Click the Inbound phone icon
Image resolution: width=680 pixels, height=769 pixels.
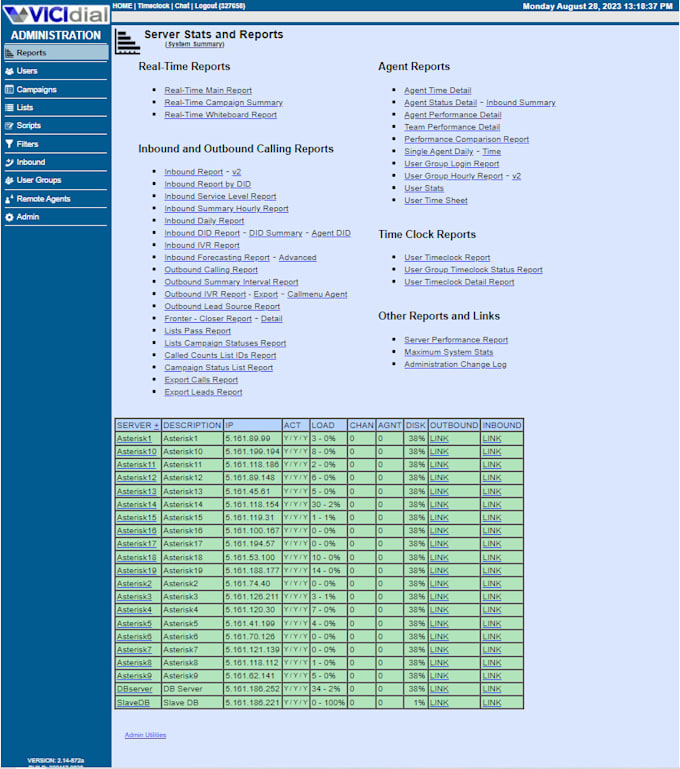click(x=10, y=162)
